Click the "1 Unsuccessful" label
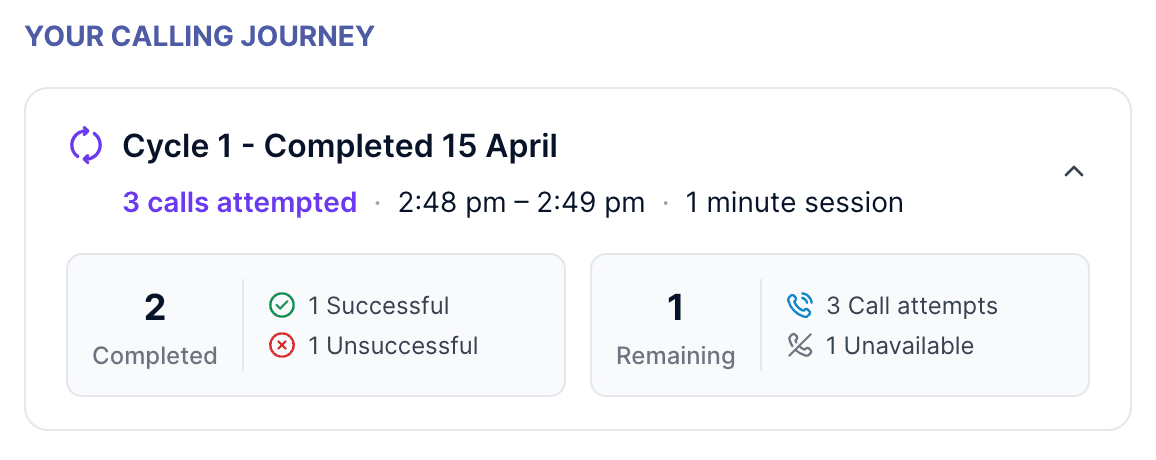The image size is (1156, 460). [393, 346]
